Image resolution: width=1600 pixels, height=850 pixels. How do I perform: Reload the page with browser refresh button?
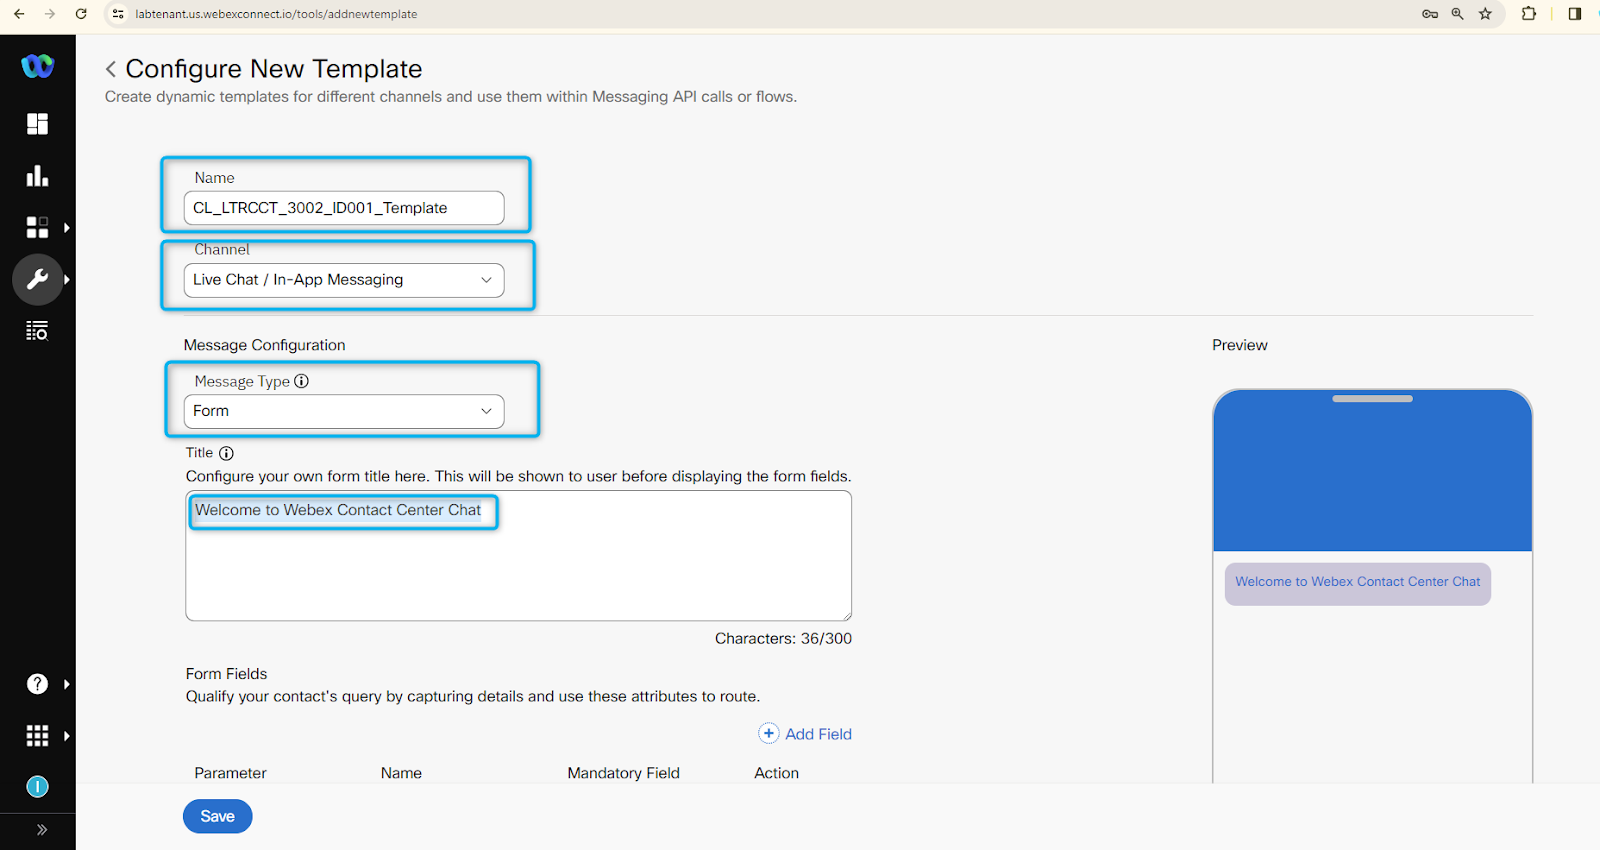(x=81, y=14)
